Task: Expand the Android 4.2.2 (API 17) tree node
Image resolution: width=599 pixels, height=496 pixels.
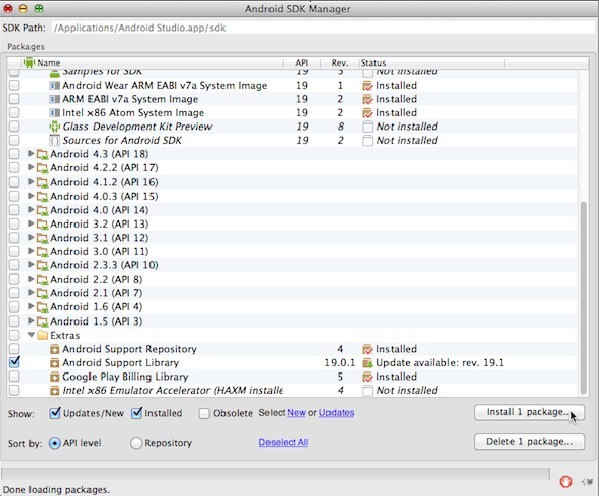Action: 31,167
